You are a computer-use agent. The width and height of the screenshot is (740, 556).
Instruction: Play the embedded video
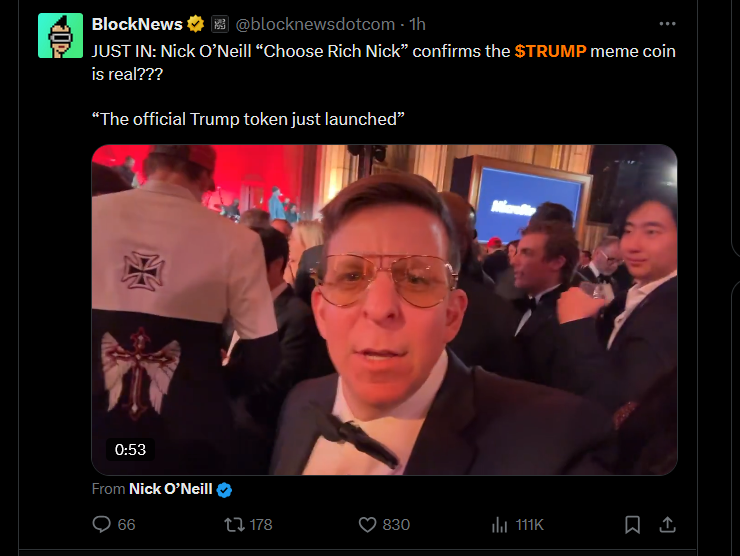click(x=384, y=310)
